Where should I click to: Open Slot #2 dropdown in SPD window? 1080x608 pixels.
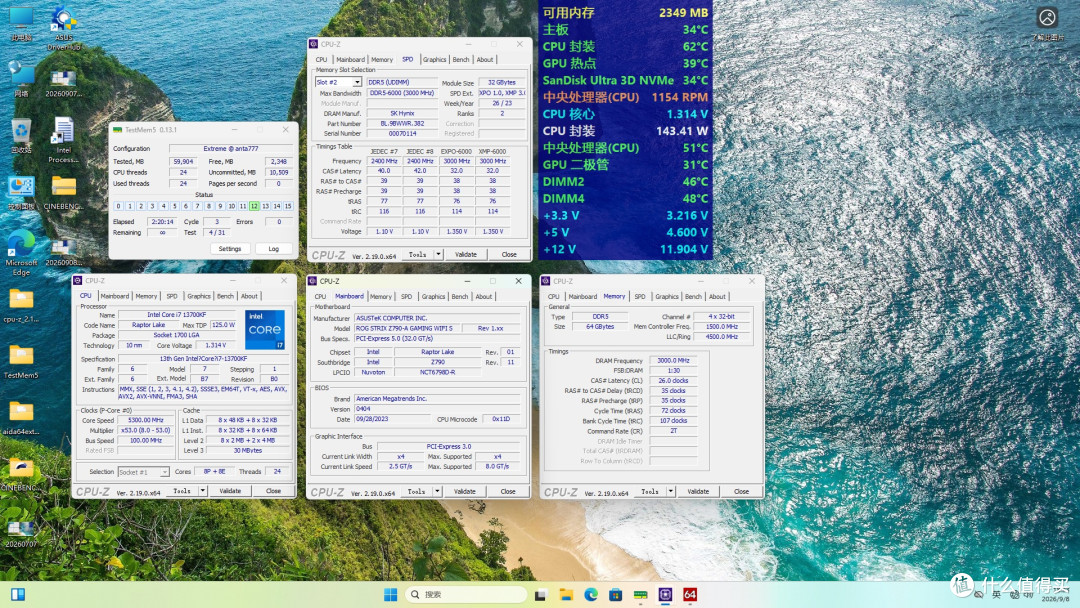(357, 82)
